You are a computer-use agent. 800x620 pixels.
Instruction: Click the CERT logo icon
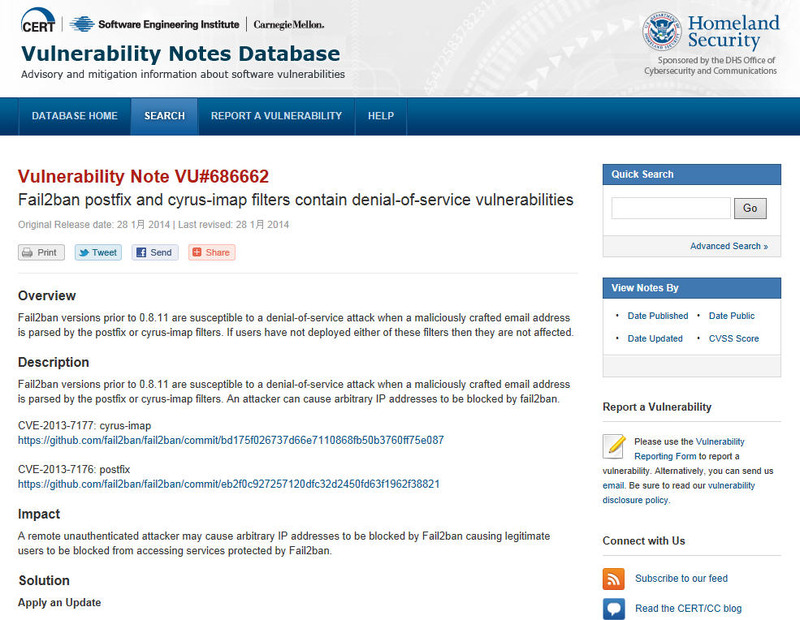pyautogui.click(x=38, y=24)
